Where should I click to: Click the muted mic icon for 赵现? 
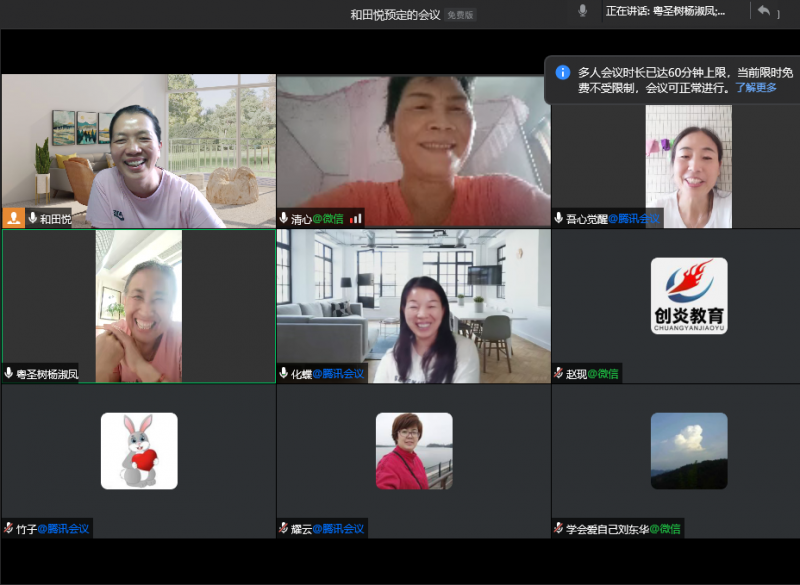click(x=558, y=373)
